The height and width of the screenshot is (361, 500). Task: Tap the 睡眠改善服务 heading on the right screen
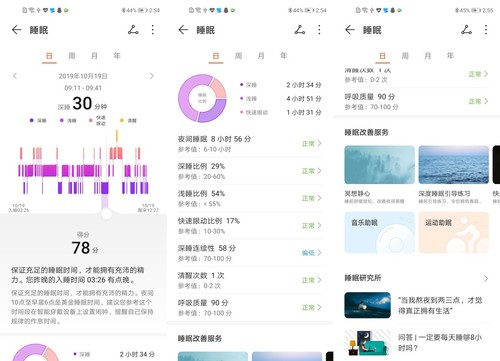point(366,132)
